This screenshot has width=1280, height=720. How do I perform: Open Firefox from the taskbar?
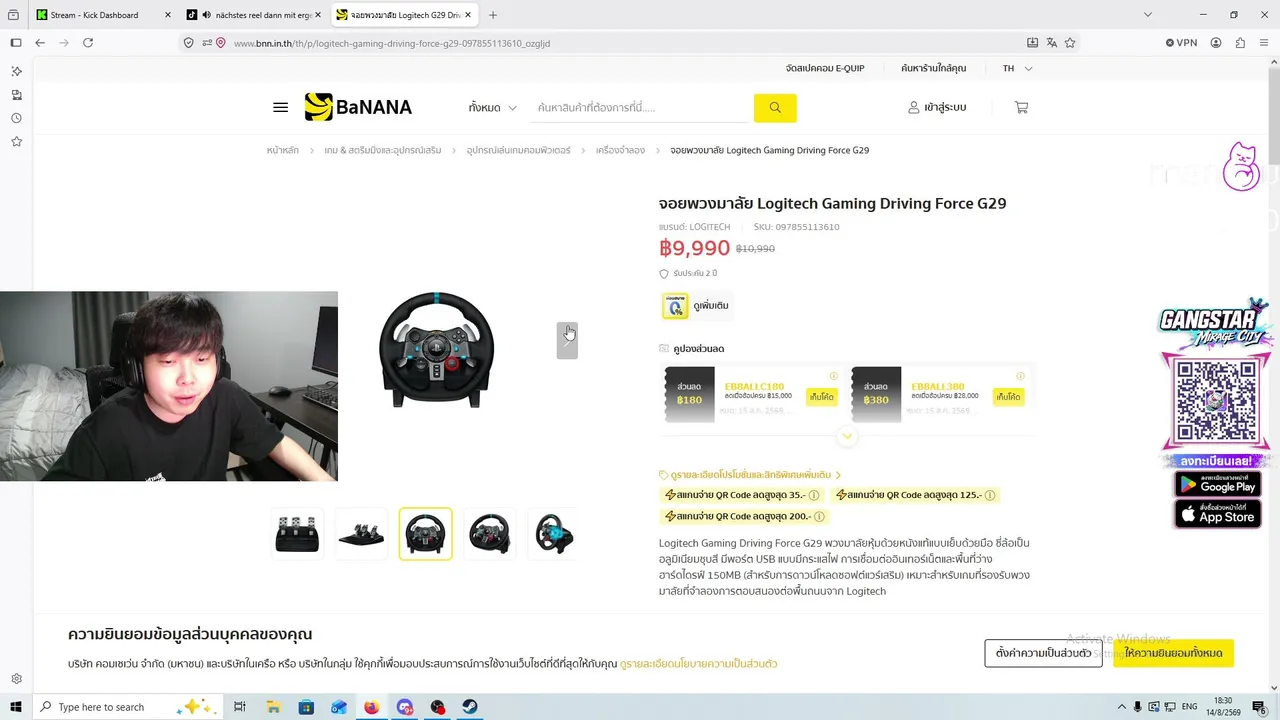[372, 707]
